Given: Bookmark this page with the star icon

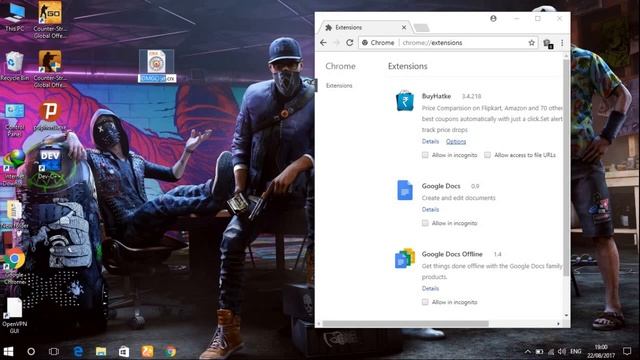Looking at the screenshot, I should (x=531, y=42).
